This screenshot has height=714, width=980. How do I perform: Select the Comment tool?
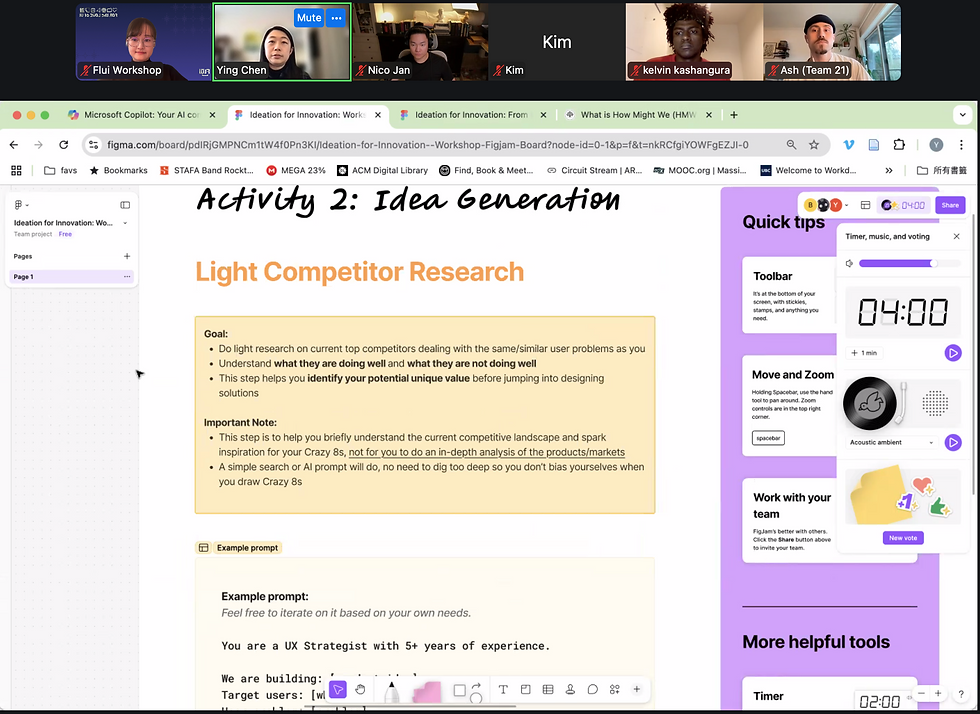tap(592, 689)
